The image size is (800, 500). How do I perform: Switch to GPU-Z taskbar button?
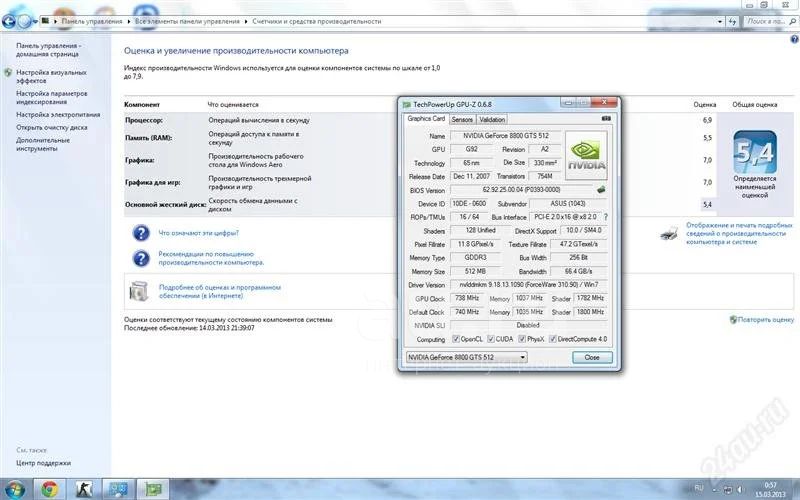coord(153,489)
